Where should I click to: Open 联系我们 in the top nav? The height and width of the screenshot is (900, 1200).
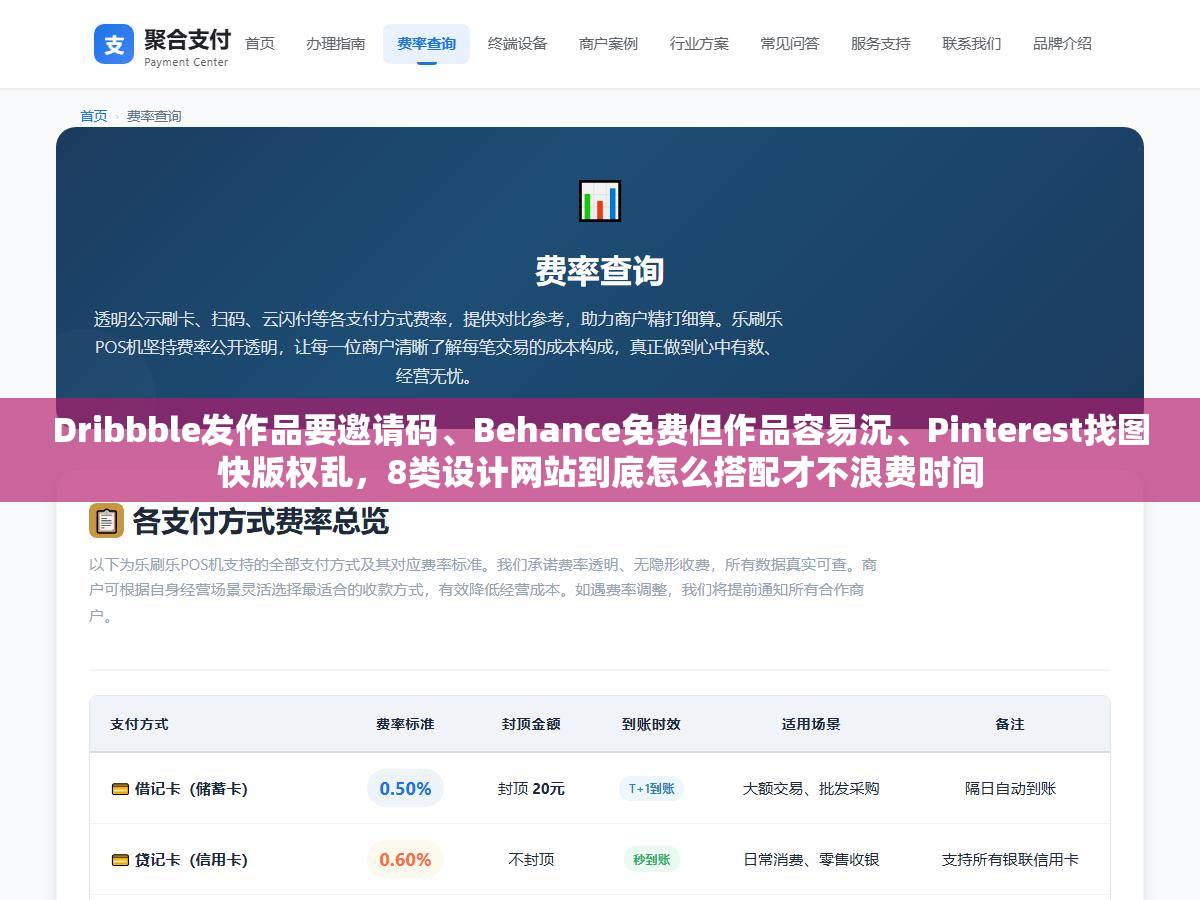point(972,44)
